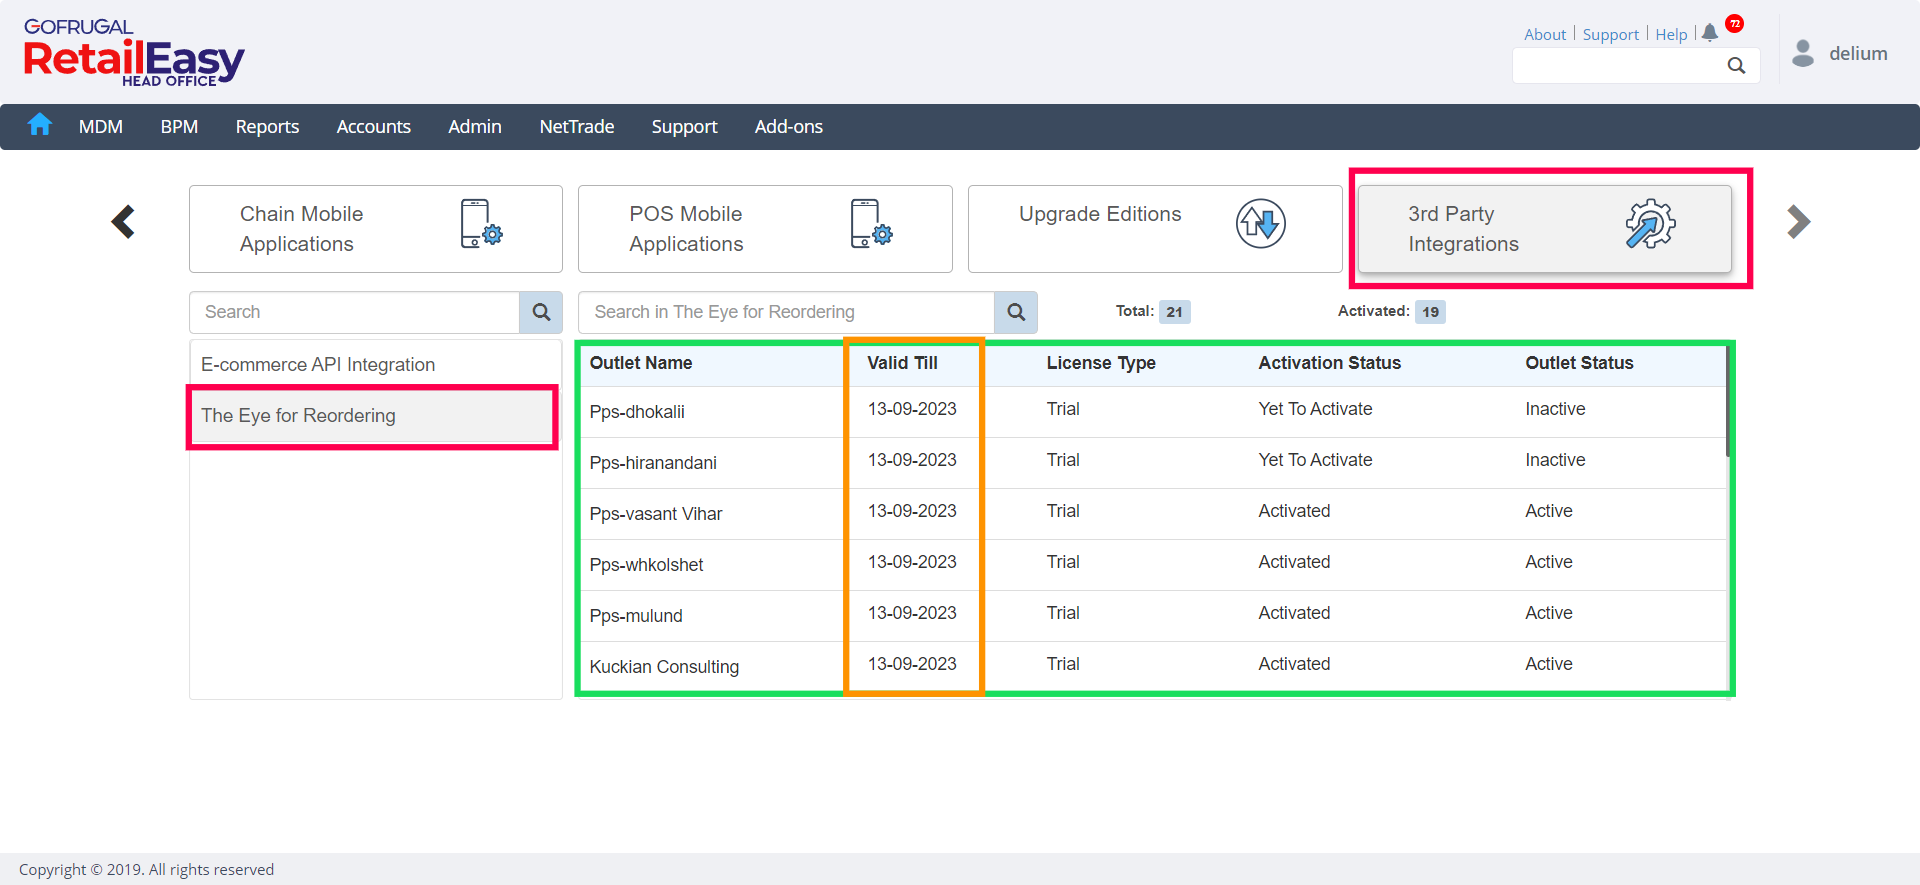
Task: Click Yet To Activate for Pps-hiranandani
Action: pos(1315,460)
